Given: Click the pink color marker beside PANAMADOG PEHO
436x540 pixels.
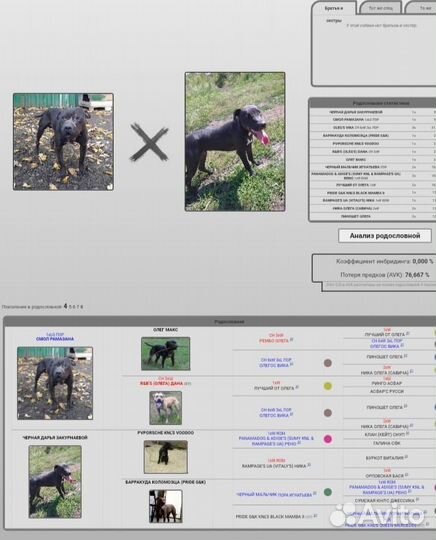Looking at the screenshot, I should pos(328,439).
